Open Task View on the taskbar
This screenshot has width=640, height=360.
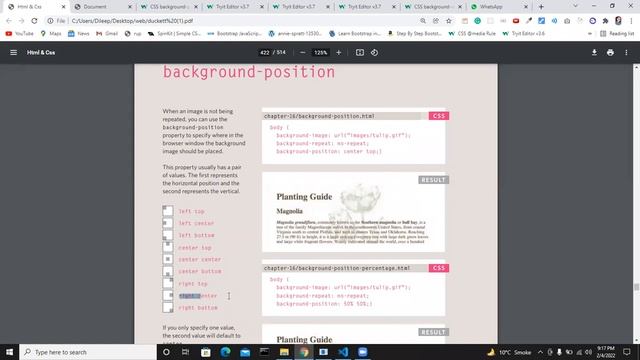[185, 352]
